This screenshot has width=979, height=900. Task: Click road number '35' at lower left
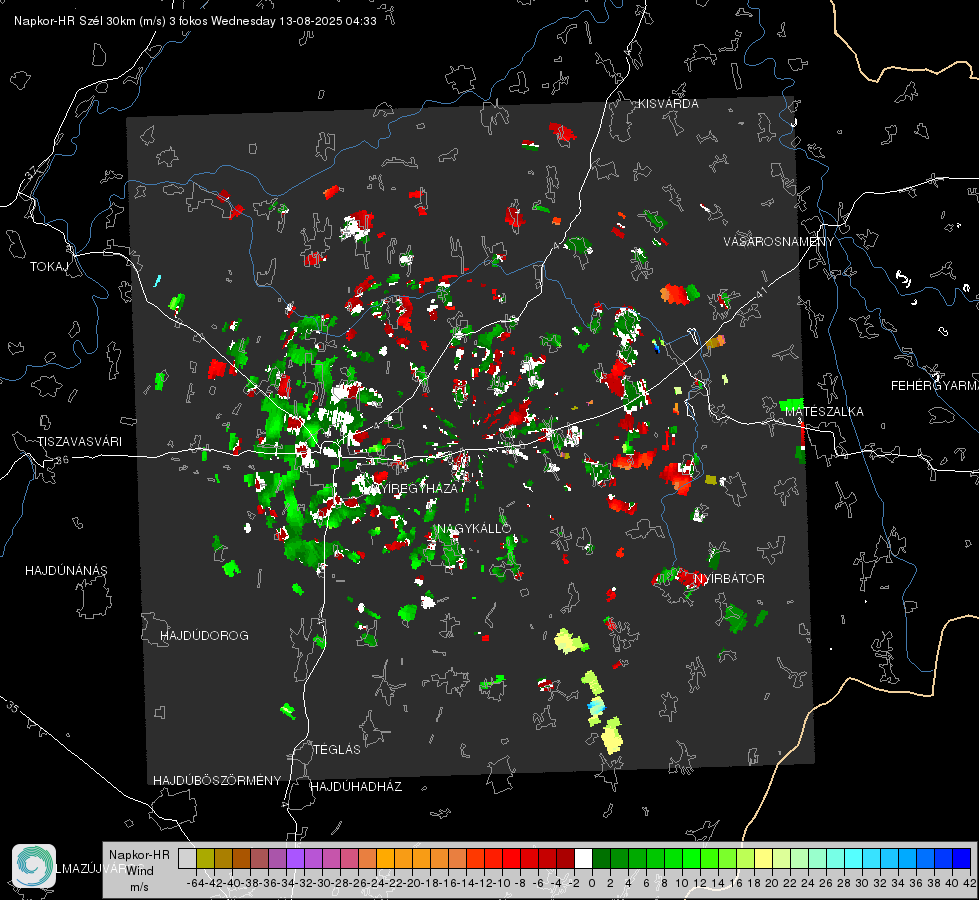pos(13,707)
